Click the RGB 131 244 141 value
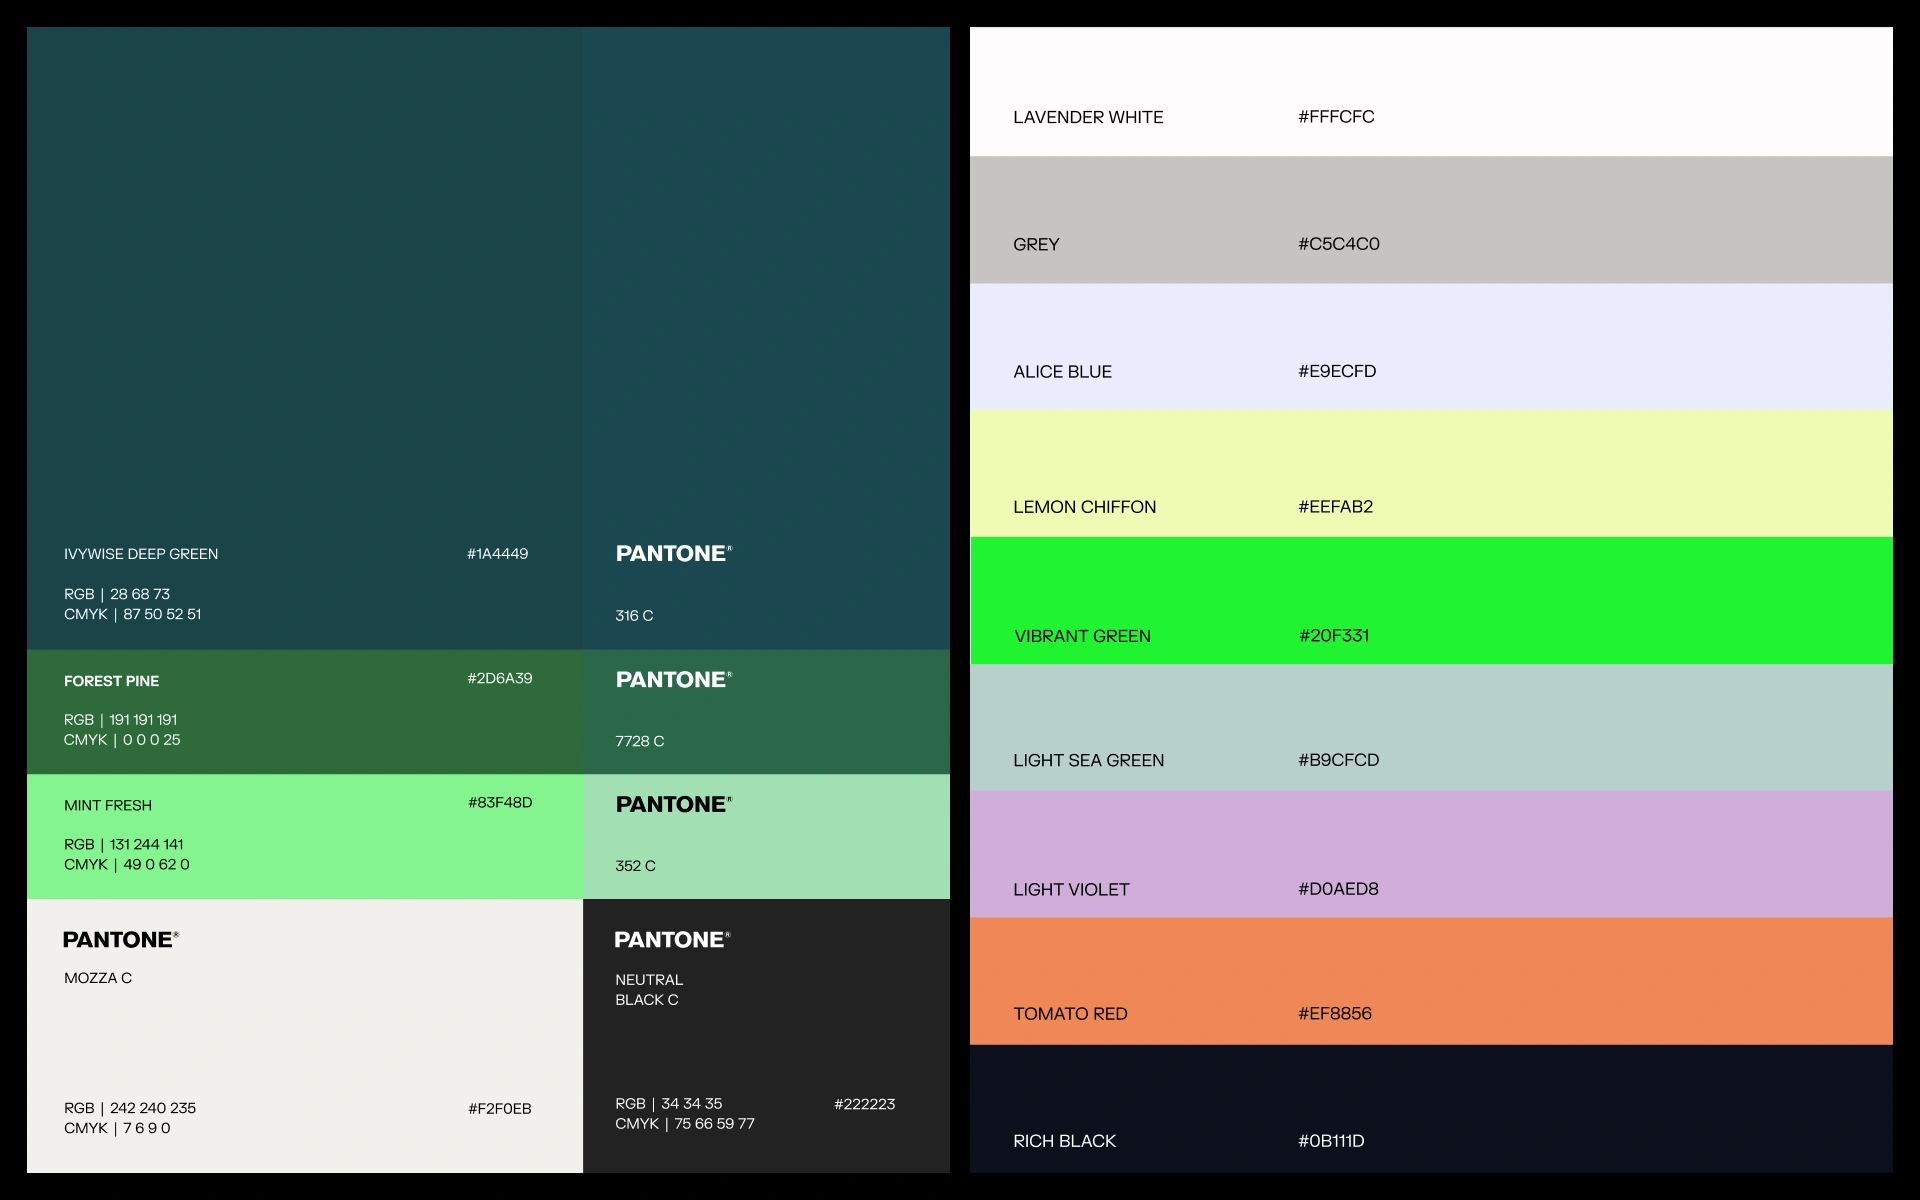Image resolution: width=1920 pixels, height=1200 pixels. 124,844
